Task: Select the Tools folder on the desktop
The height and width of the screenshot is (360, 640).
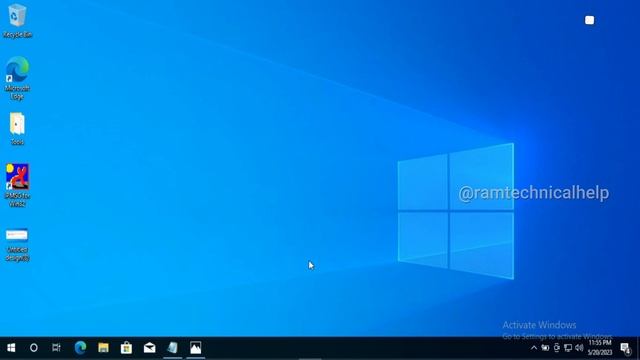Action: [17, 129]
